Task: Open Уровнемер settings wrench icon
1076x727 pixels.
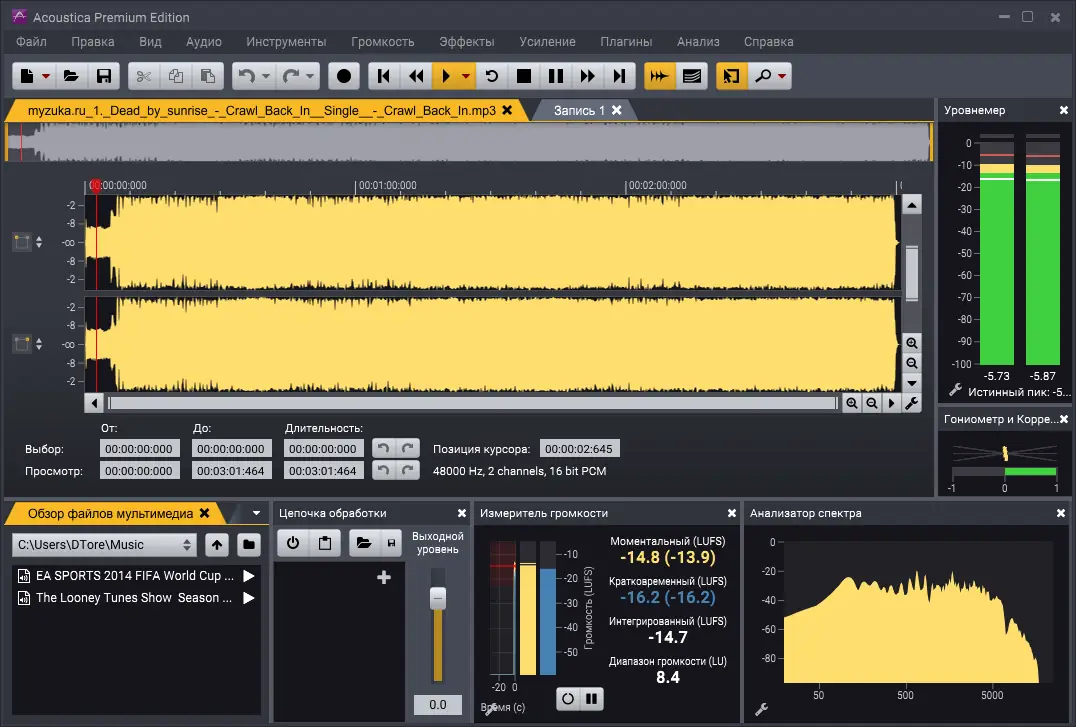Action: [955, 391]
